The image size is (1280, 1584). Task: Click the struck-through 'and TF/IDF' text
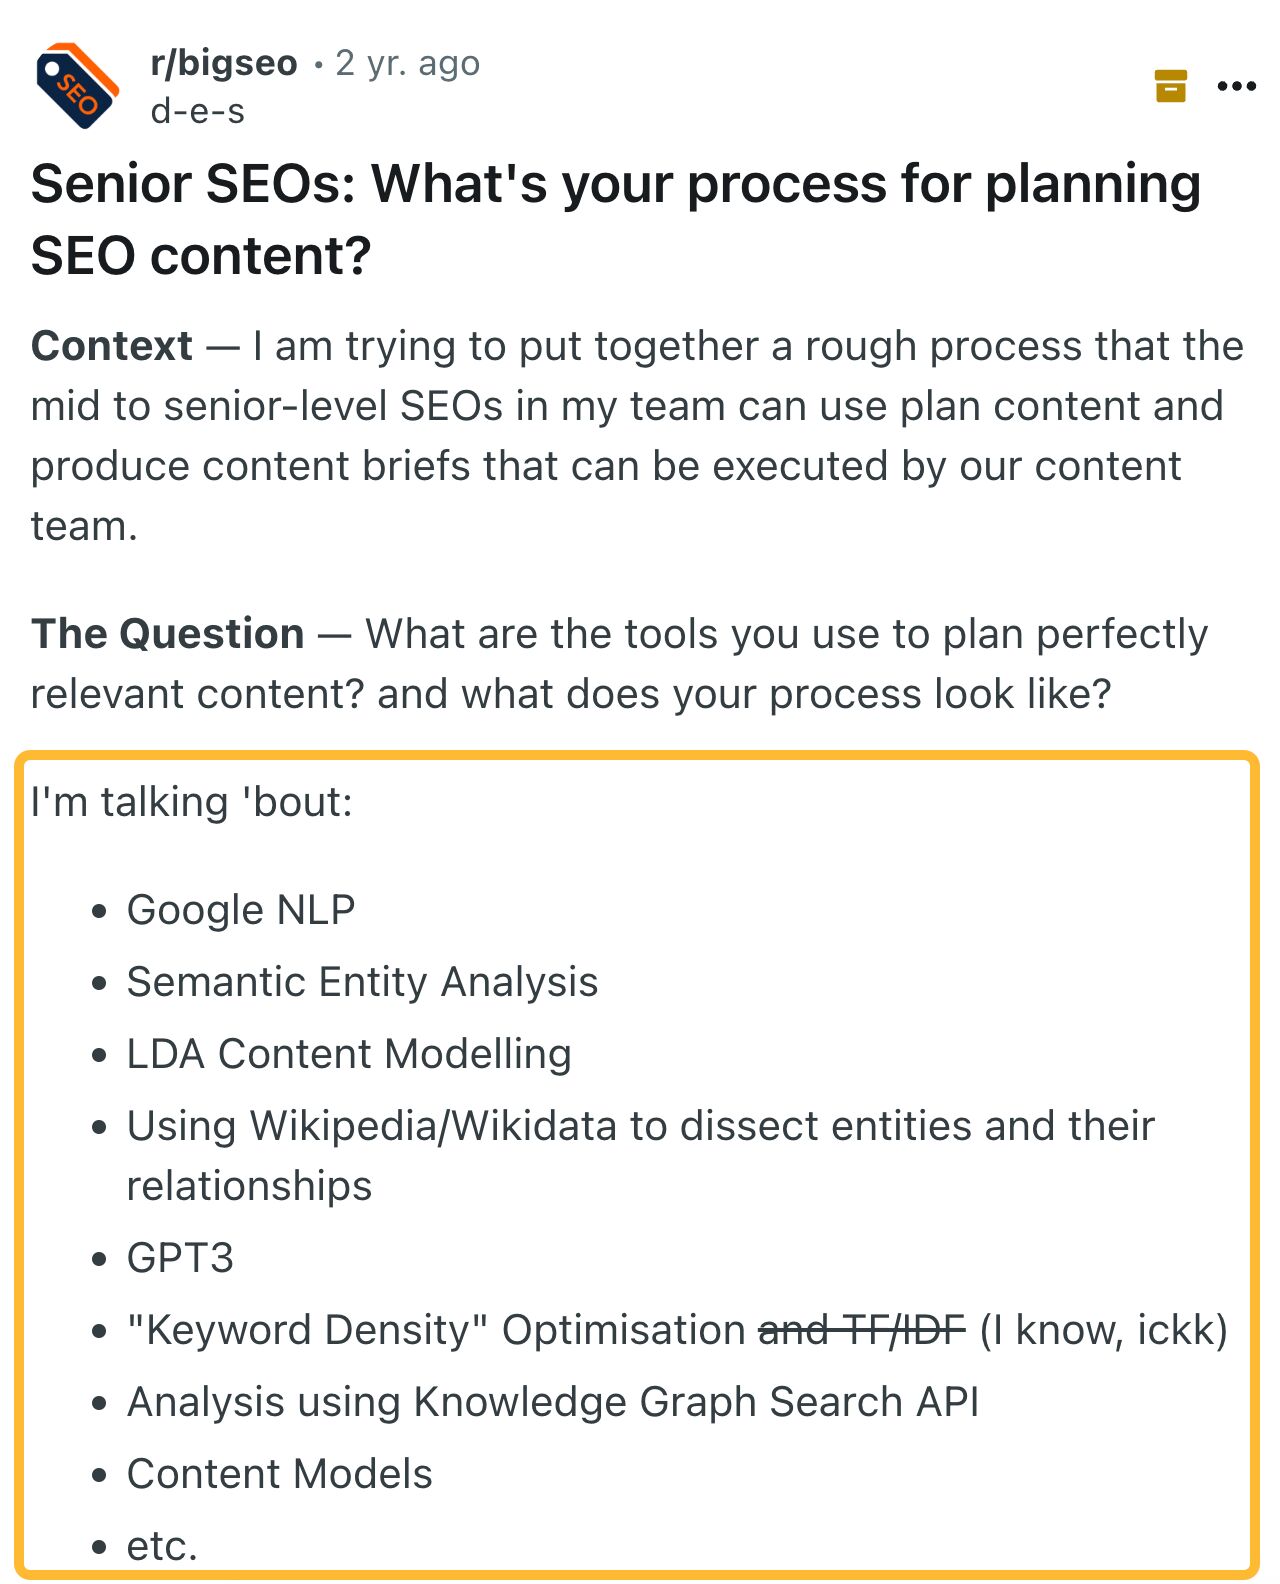[x=862, y=1330]
